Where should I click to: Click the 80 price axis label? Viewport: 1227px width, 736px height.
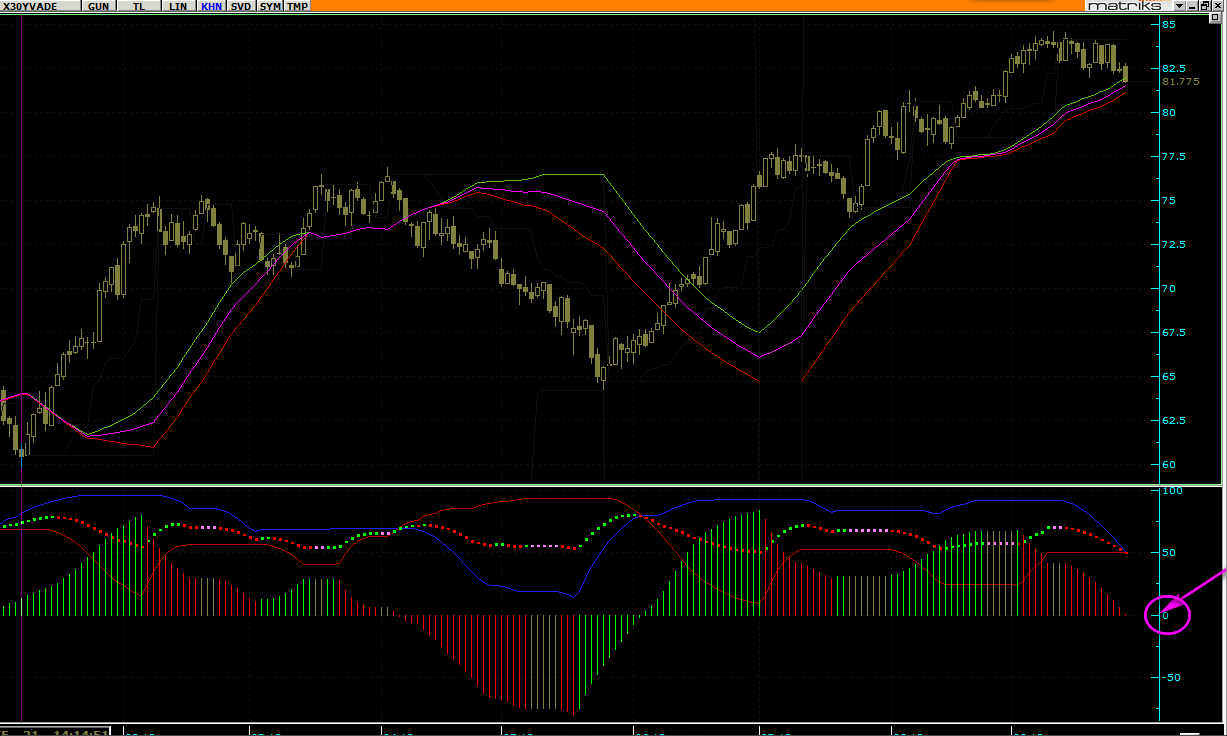pyautogui.click(x=1168, y=112)
